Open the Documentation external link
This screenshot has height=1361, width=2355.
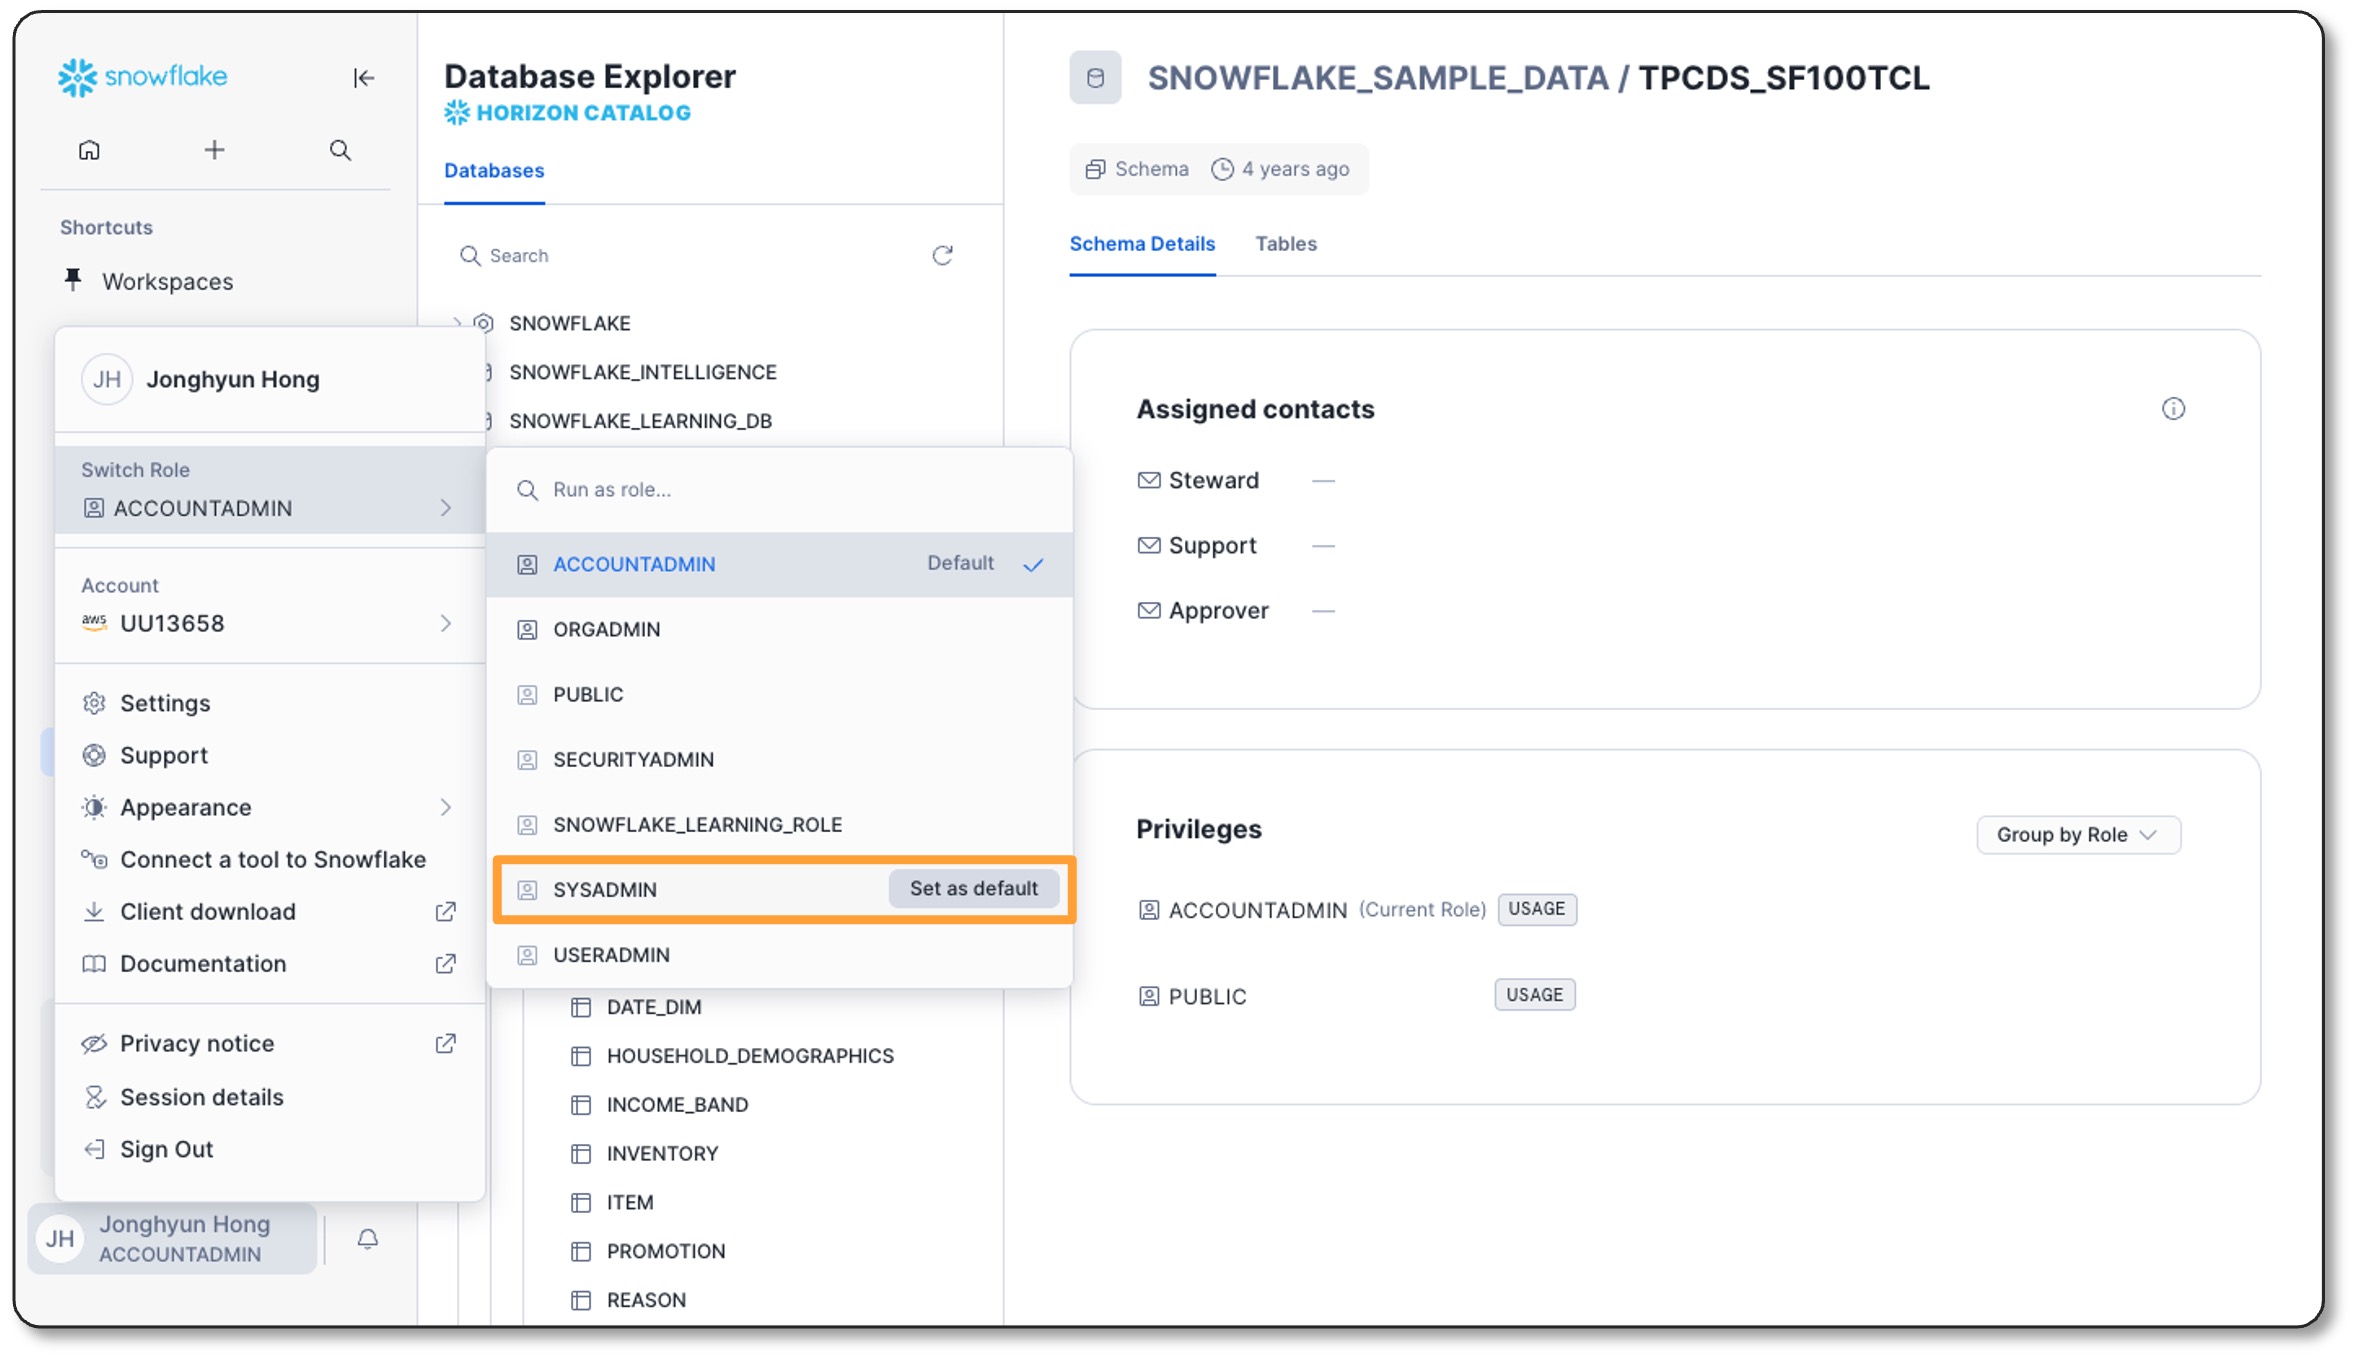203,963
